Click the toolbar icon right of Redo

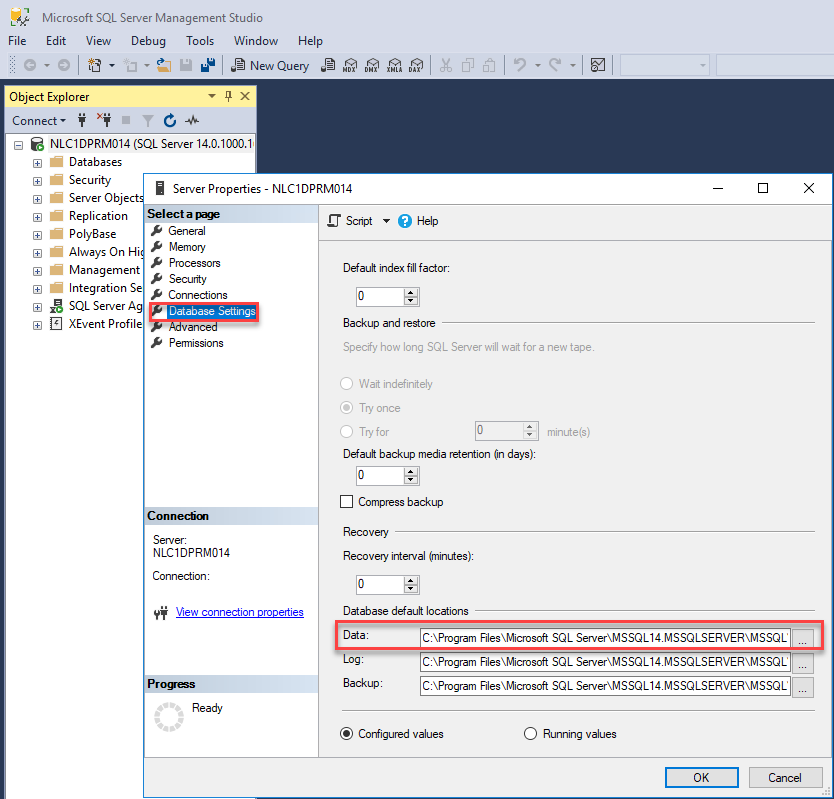[x=598, y=65]
